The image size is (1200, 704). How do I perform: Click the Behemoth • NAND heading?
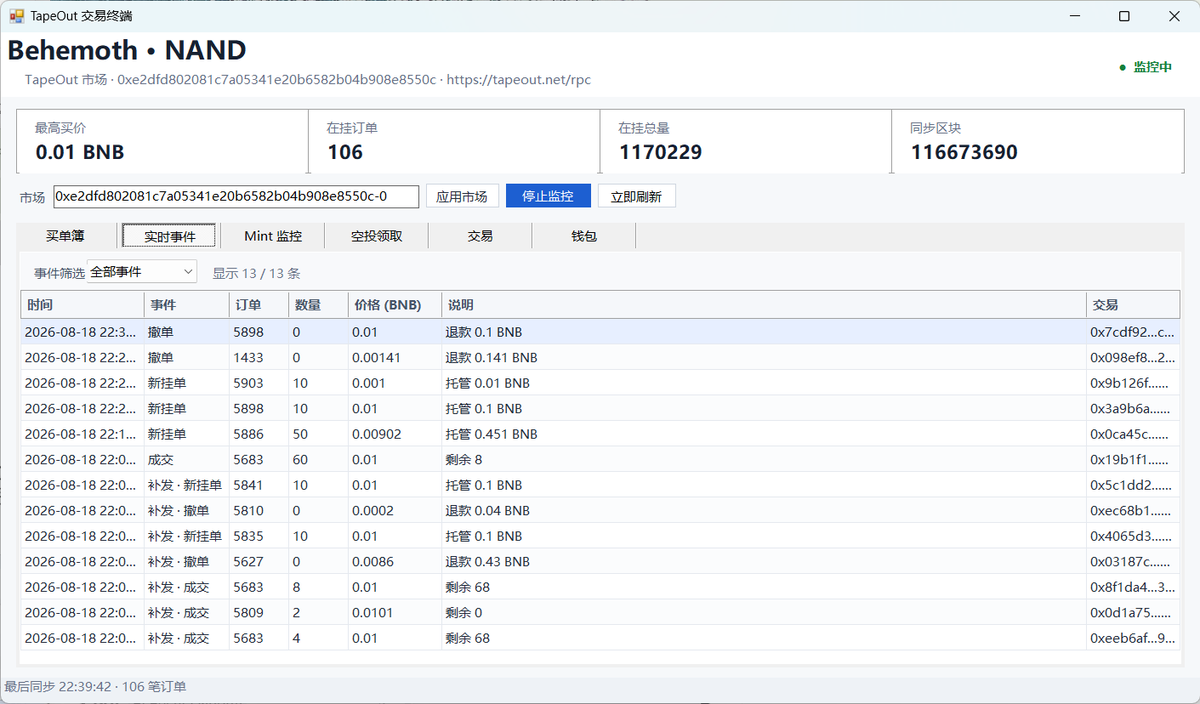point(127,50)
